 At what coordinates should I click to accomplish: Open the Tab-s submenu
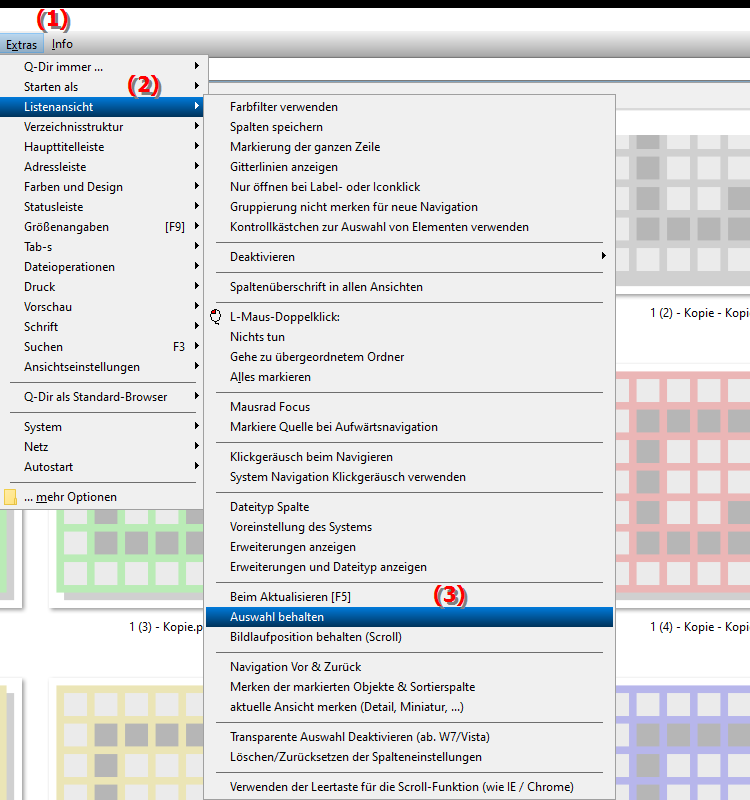pos(102,246)
